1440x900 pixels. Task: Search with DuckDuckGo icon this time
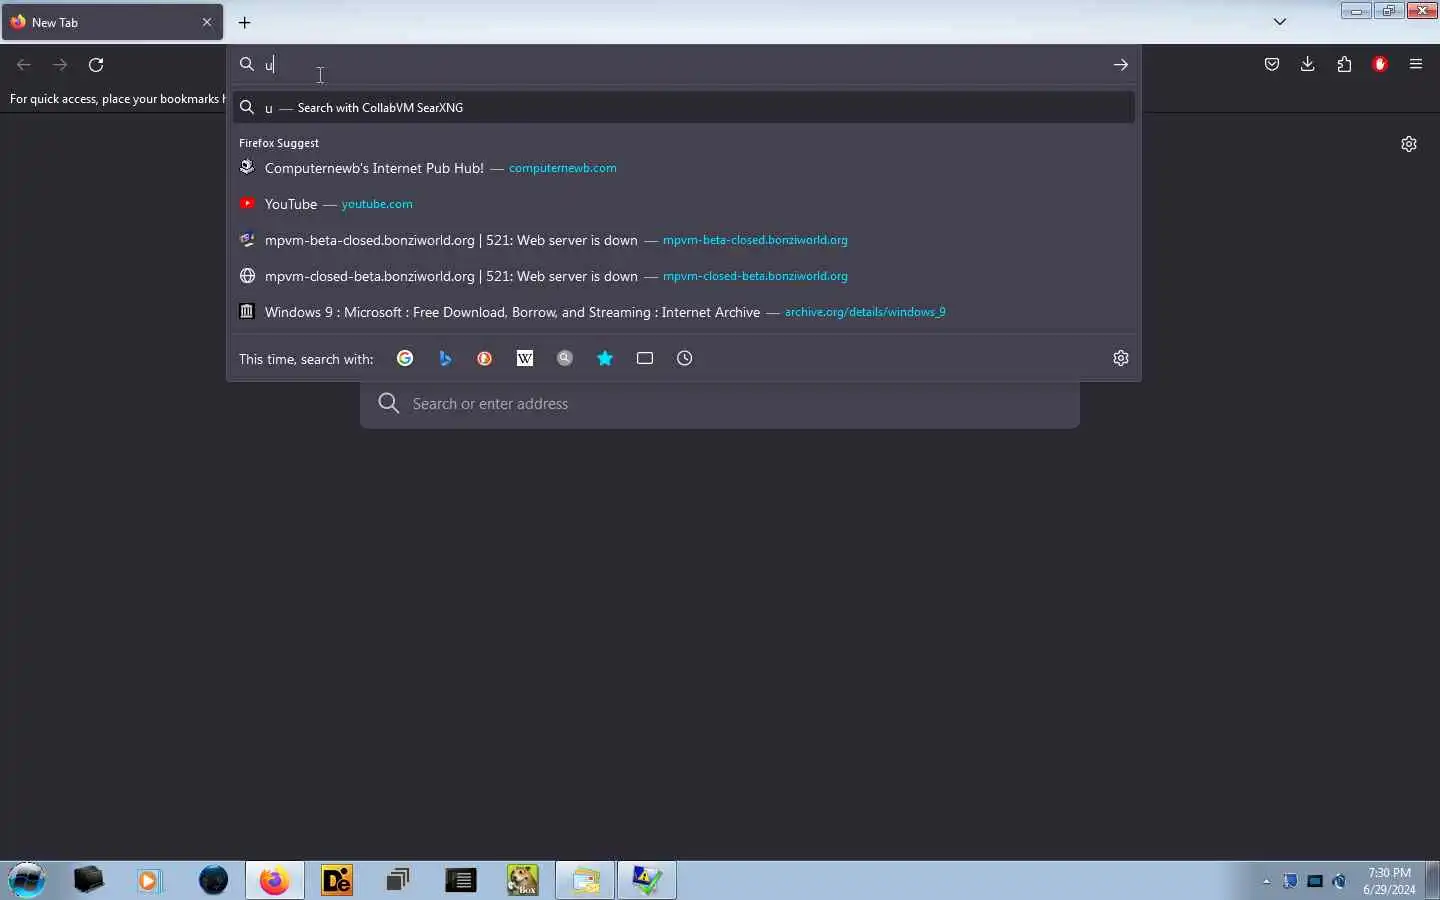485,358
